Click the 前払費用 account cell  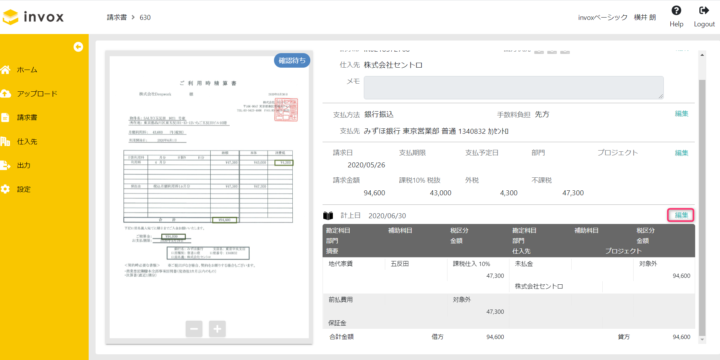(341, 299)
